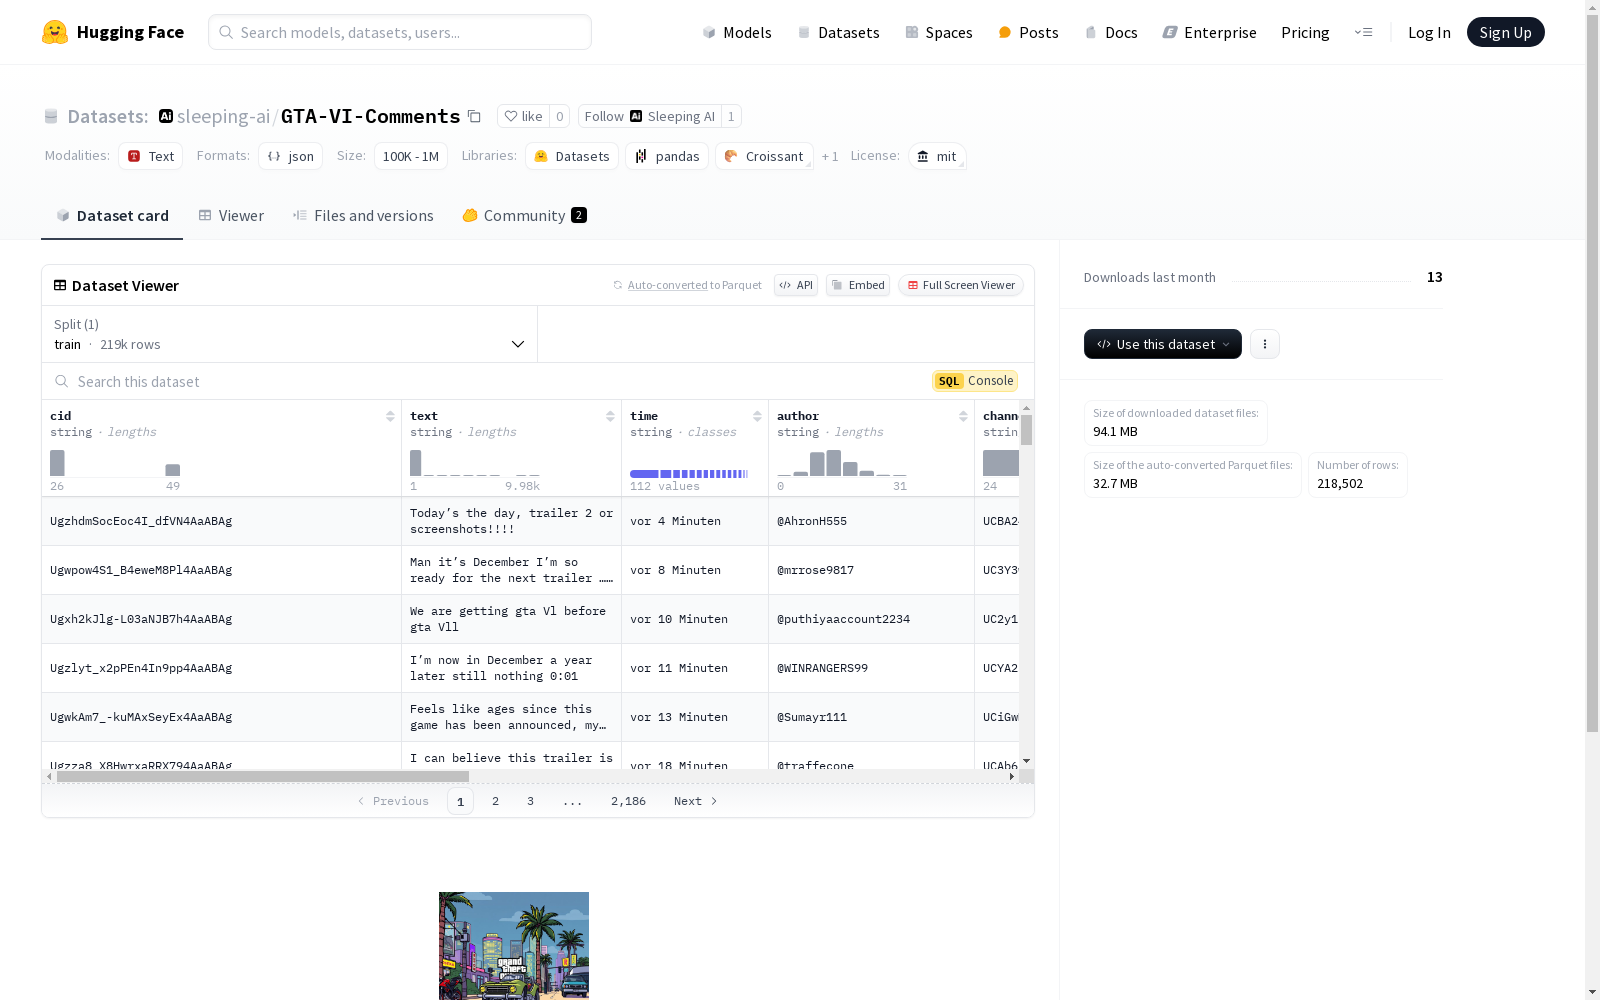Select page 1 in pagination
Image resolution: width=1600 pixels, height=1000 pixels.
click(460, 801)
